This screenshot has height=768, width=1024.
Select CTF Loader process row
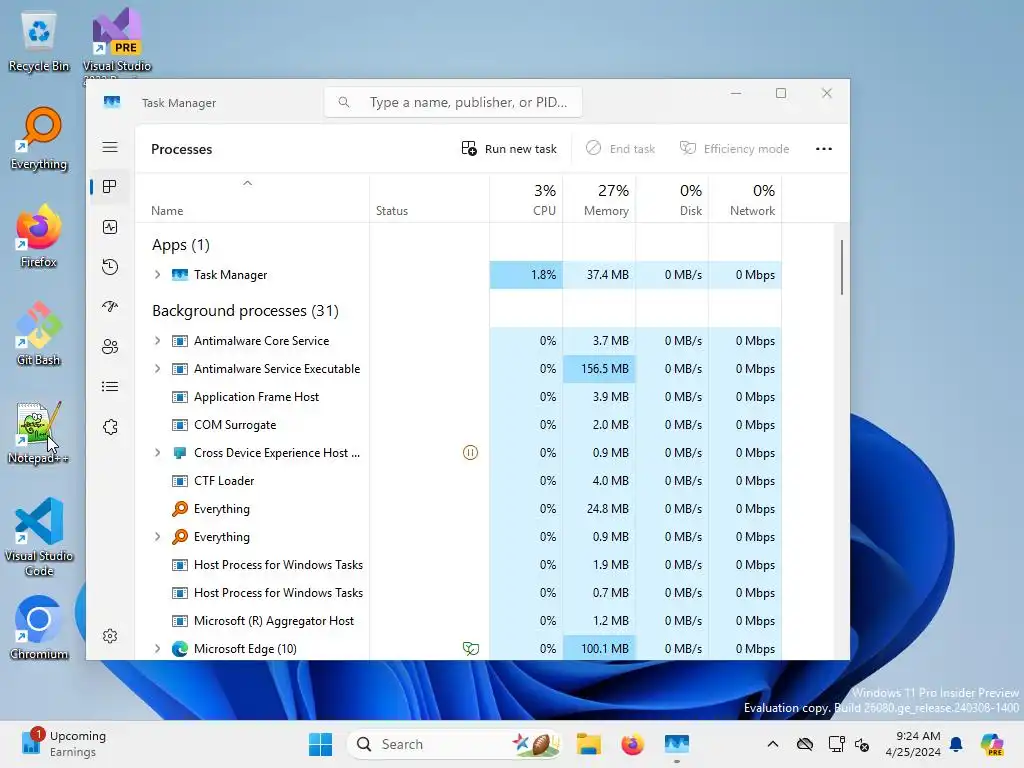pyautogui.click(x=458, y=481)
